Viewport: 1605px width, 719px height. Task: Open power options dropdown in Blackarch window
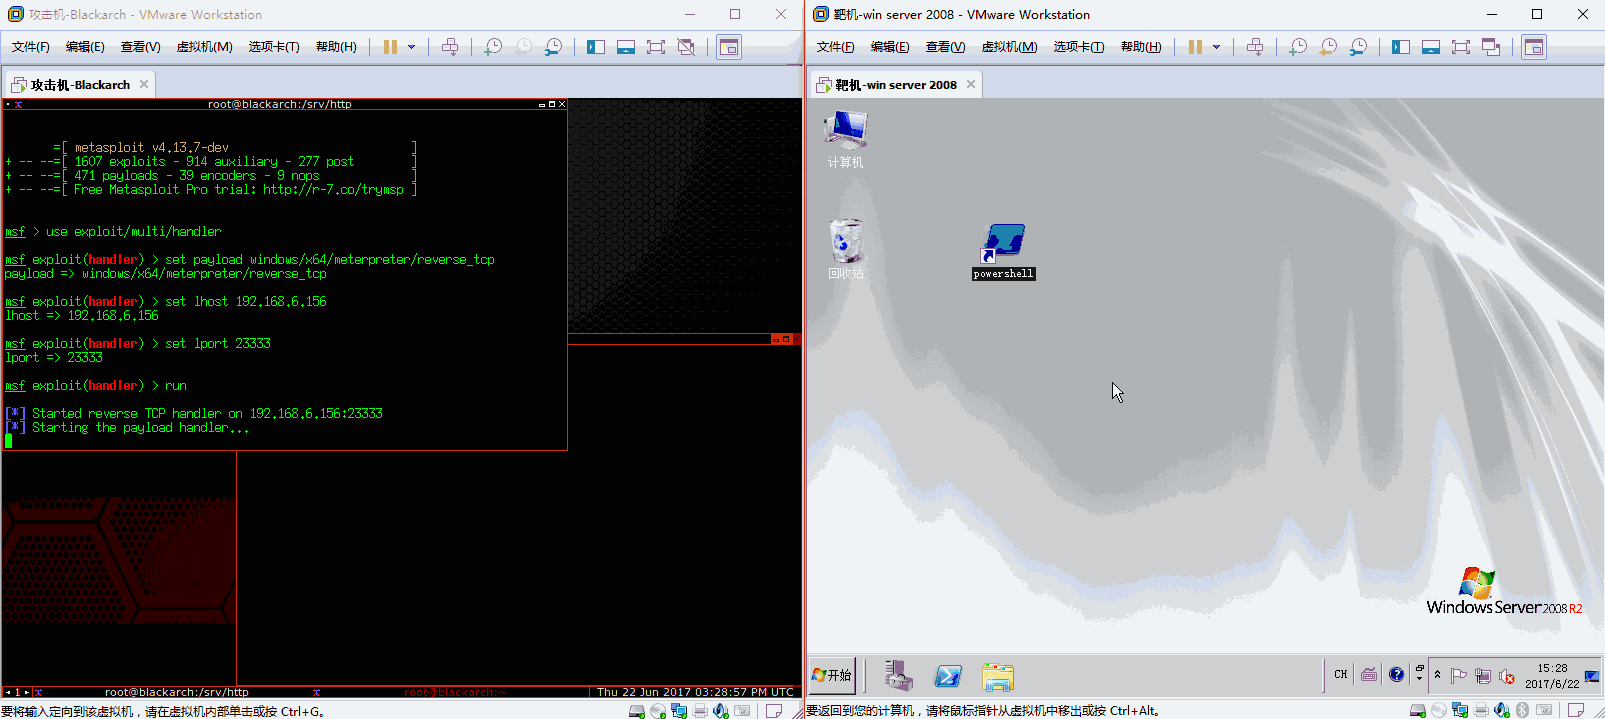pyautogui.click(x=411, y=47)
